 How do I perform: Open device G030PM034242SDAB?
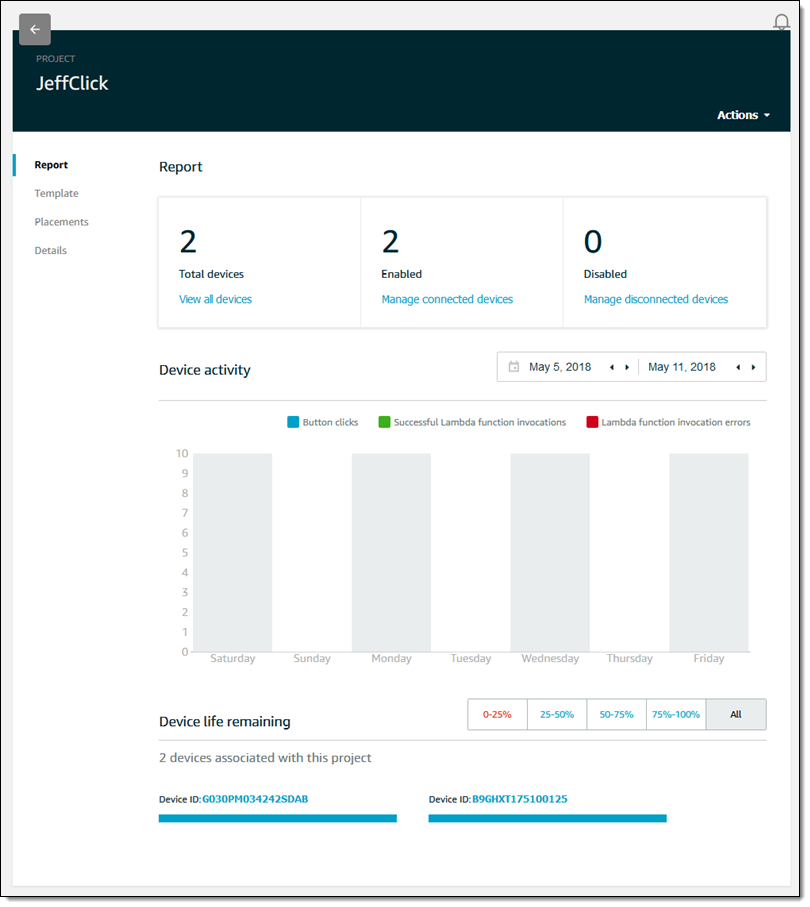[255, 799]
